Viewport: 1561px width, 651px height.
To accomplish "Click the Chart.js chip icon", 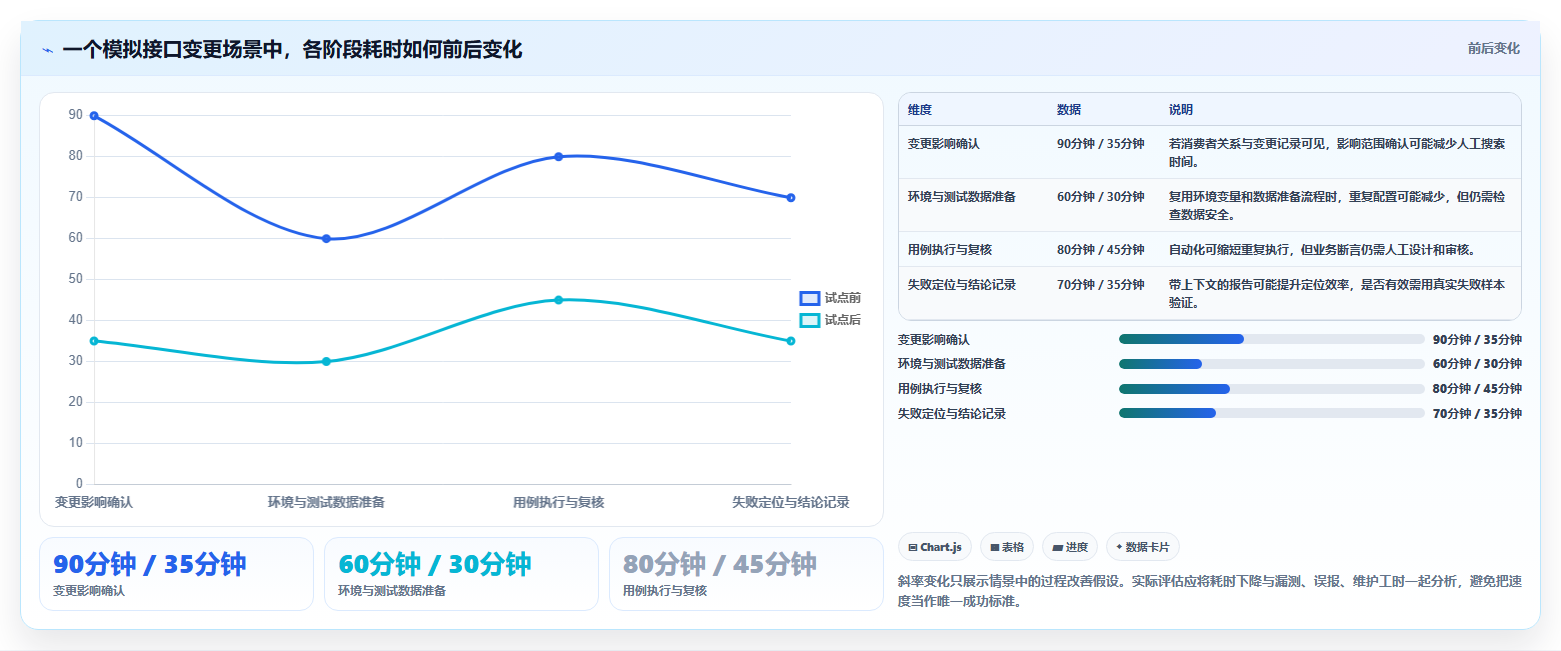I will 913,547.
